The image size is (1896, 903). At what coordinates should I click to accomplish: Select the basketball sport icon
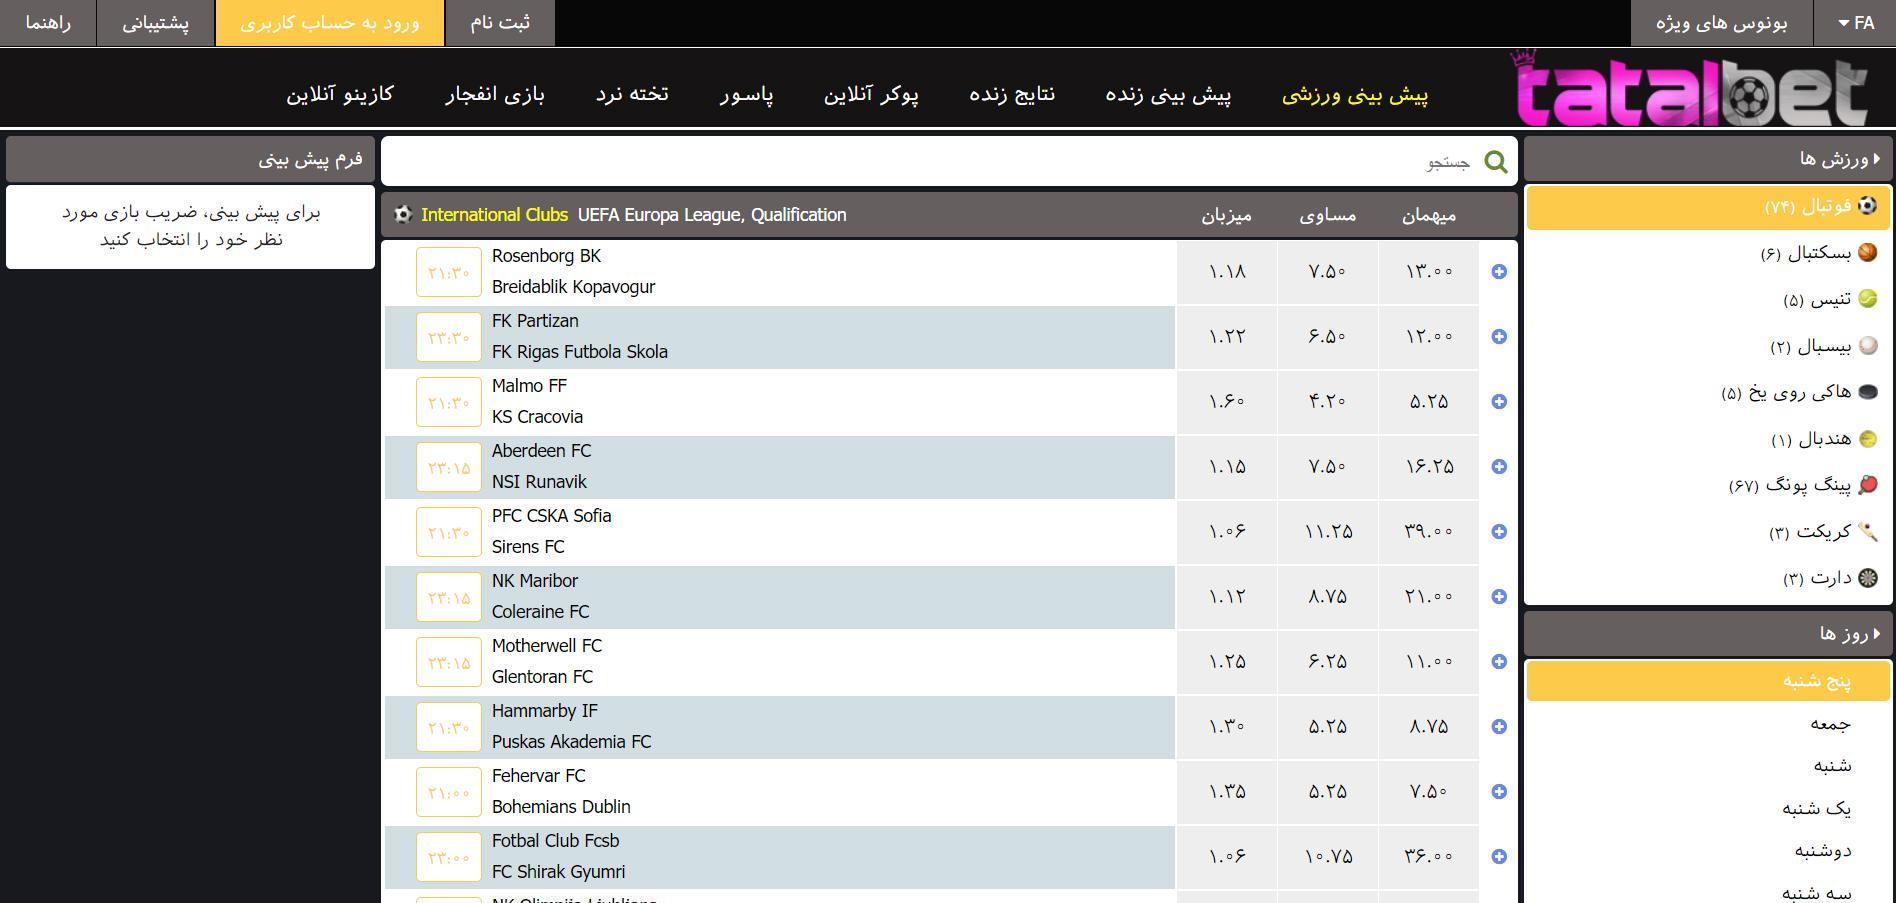[1867, 253]
